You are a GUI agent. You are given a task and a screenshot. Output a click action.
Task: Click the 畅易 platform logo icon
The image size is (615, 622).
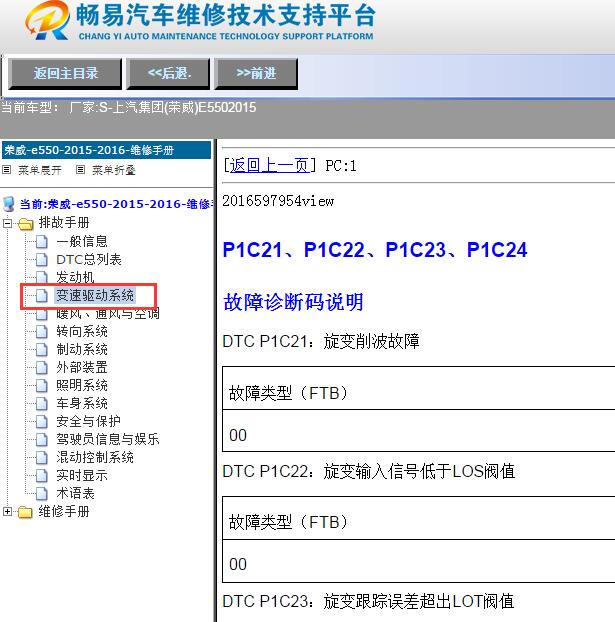47,21
